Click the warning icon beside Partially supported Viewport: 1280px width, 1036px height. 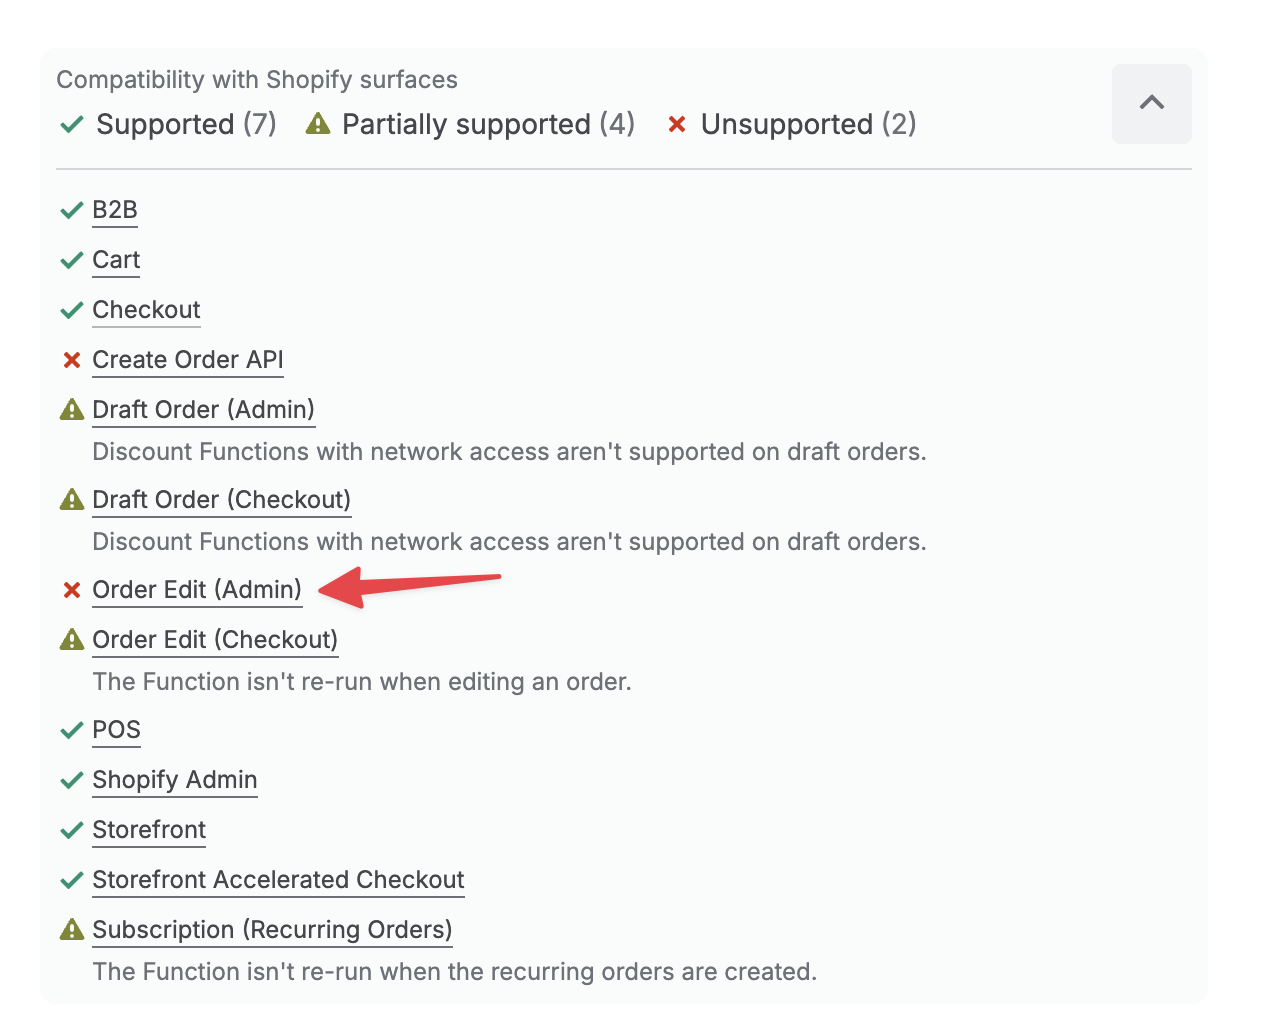click(x=318, y=124)
